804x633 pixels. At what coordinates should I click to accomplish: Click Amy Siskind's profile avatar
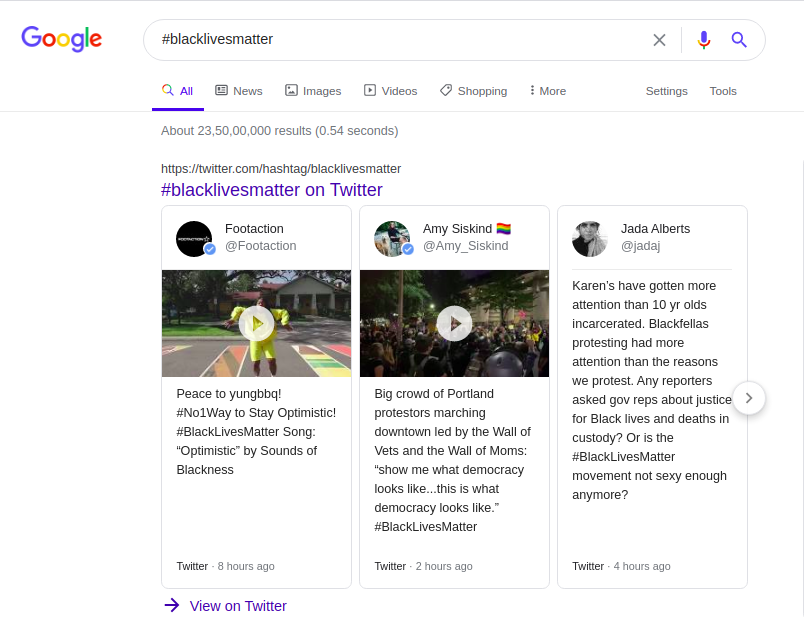(x=393, y=239)
